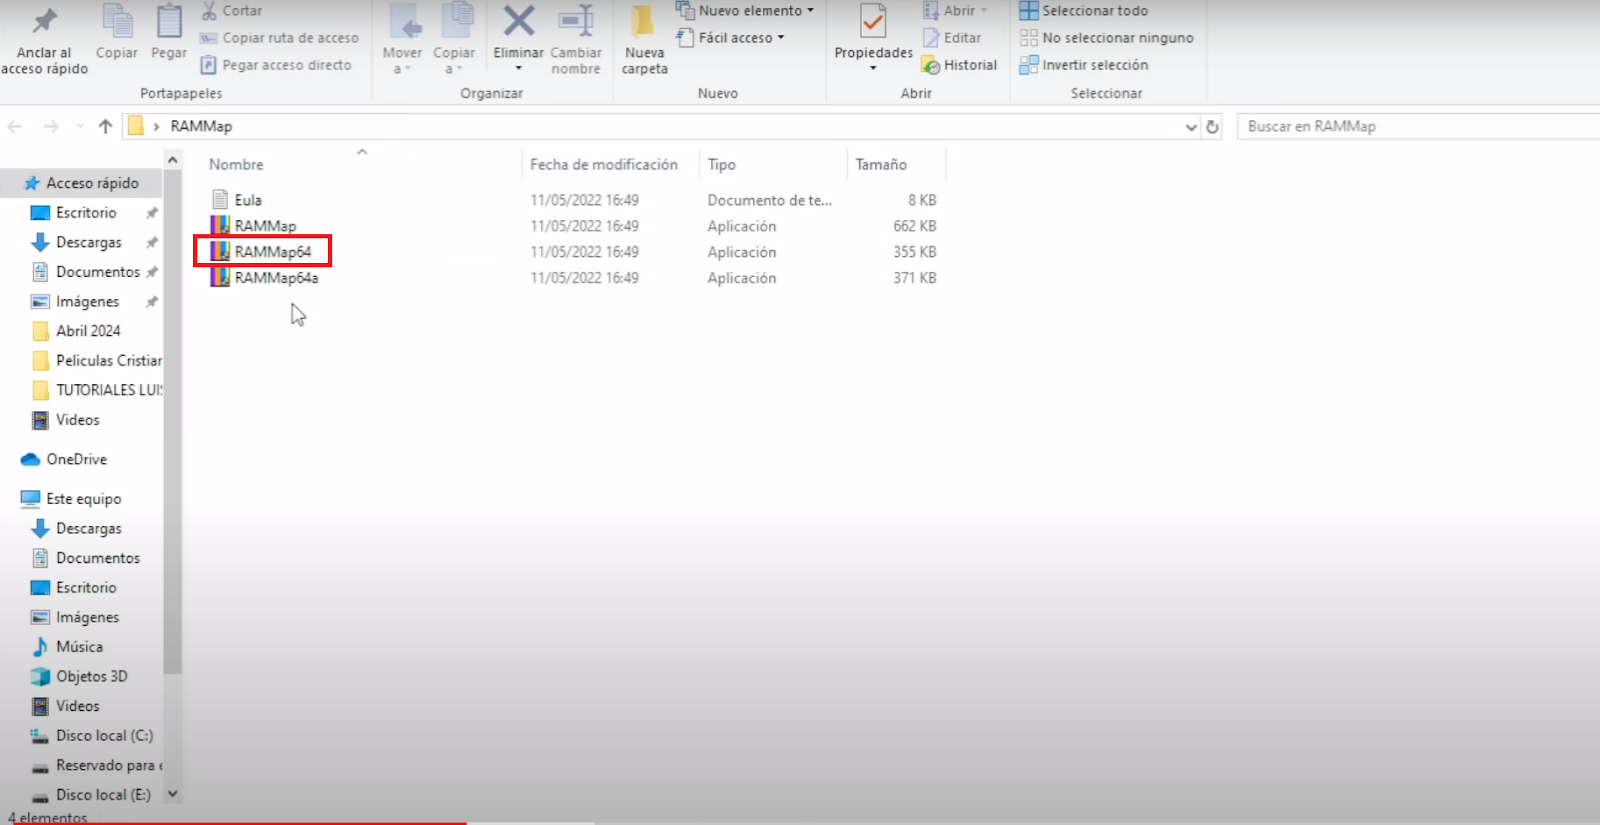Image resolution: width=1600 pixels, height=825 pixels.
Task: Click Cambiar nombre icon
Action: 576,21
